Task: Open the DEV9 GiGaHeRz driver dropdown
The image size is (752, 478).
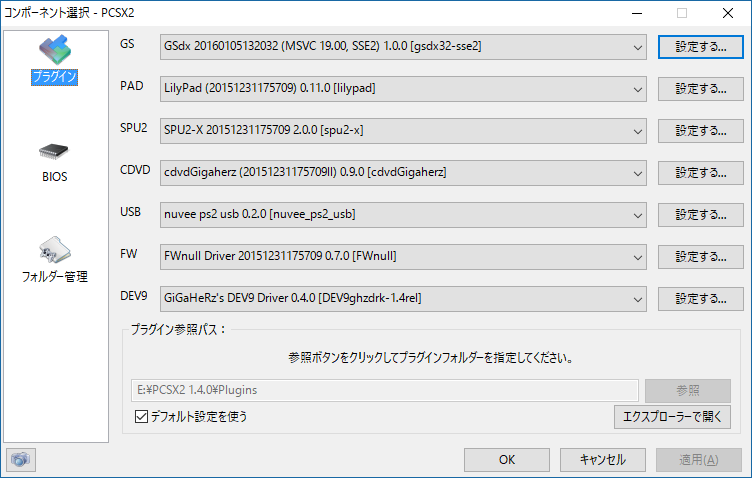Action: (403, 299)
